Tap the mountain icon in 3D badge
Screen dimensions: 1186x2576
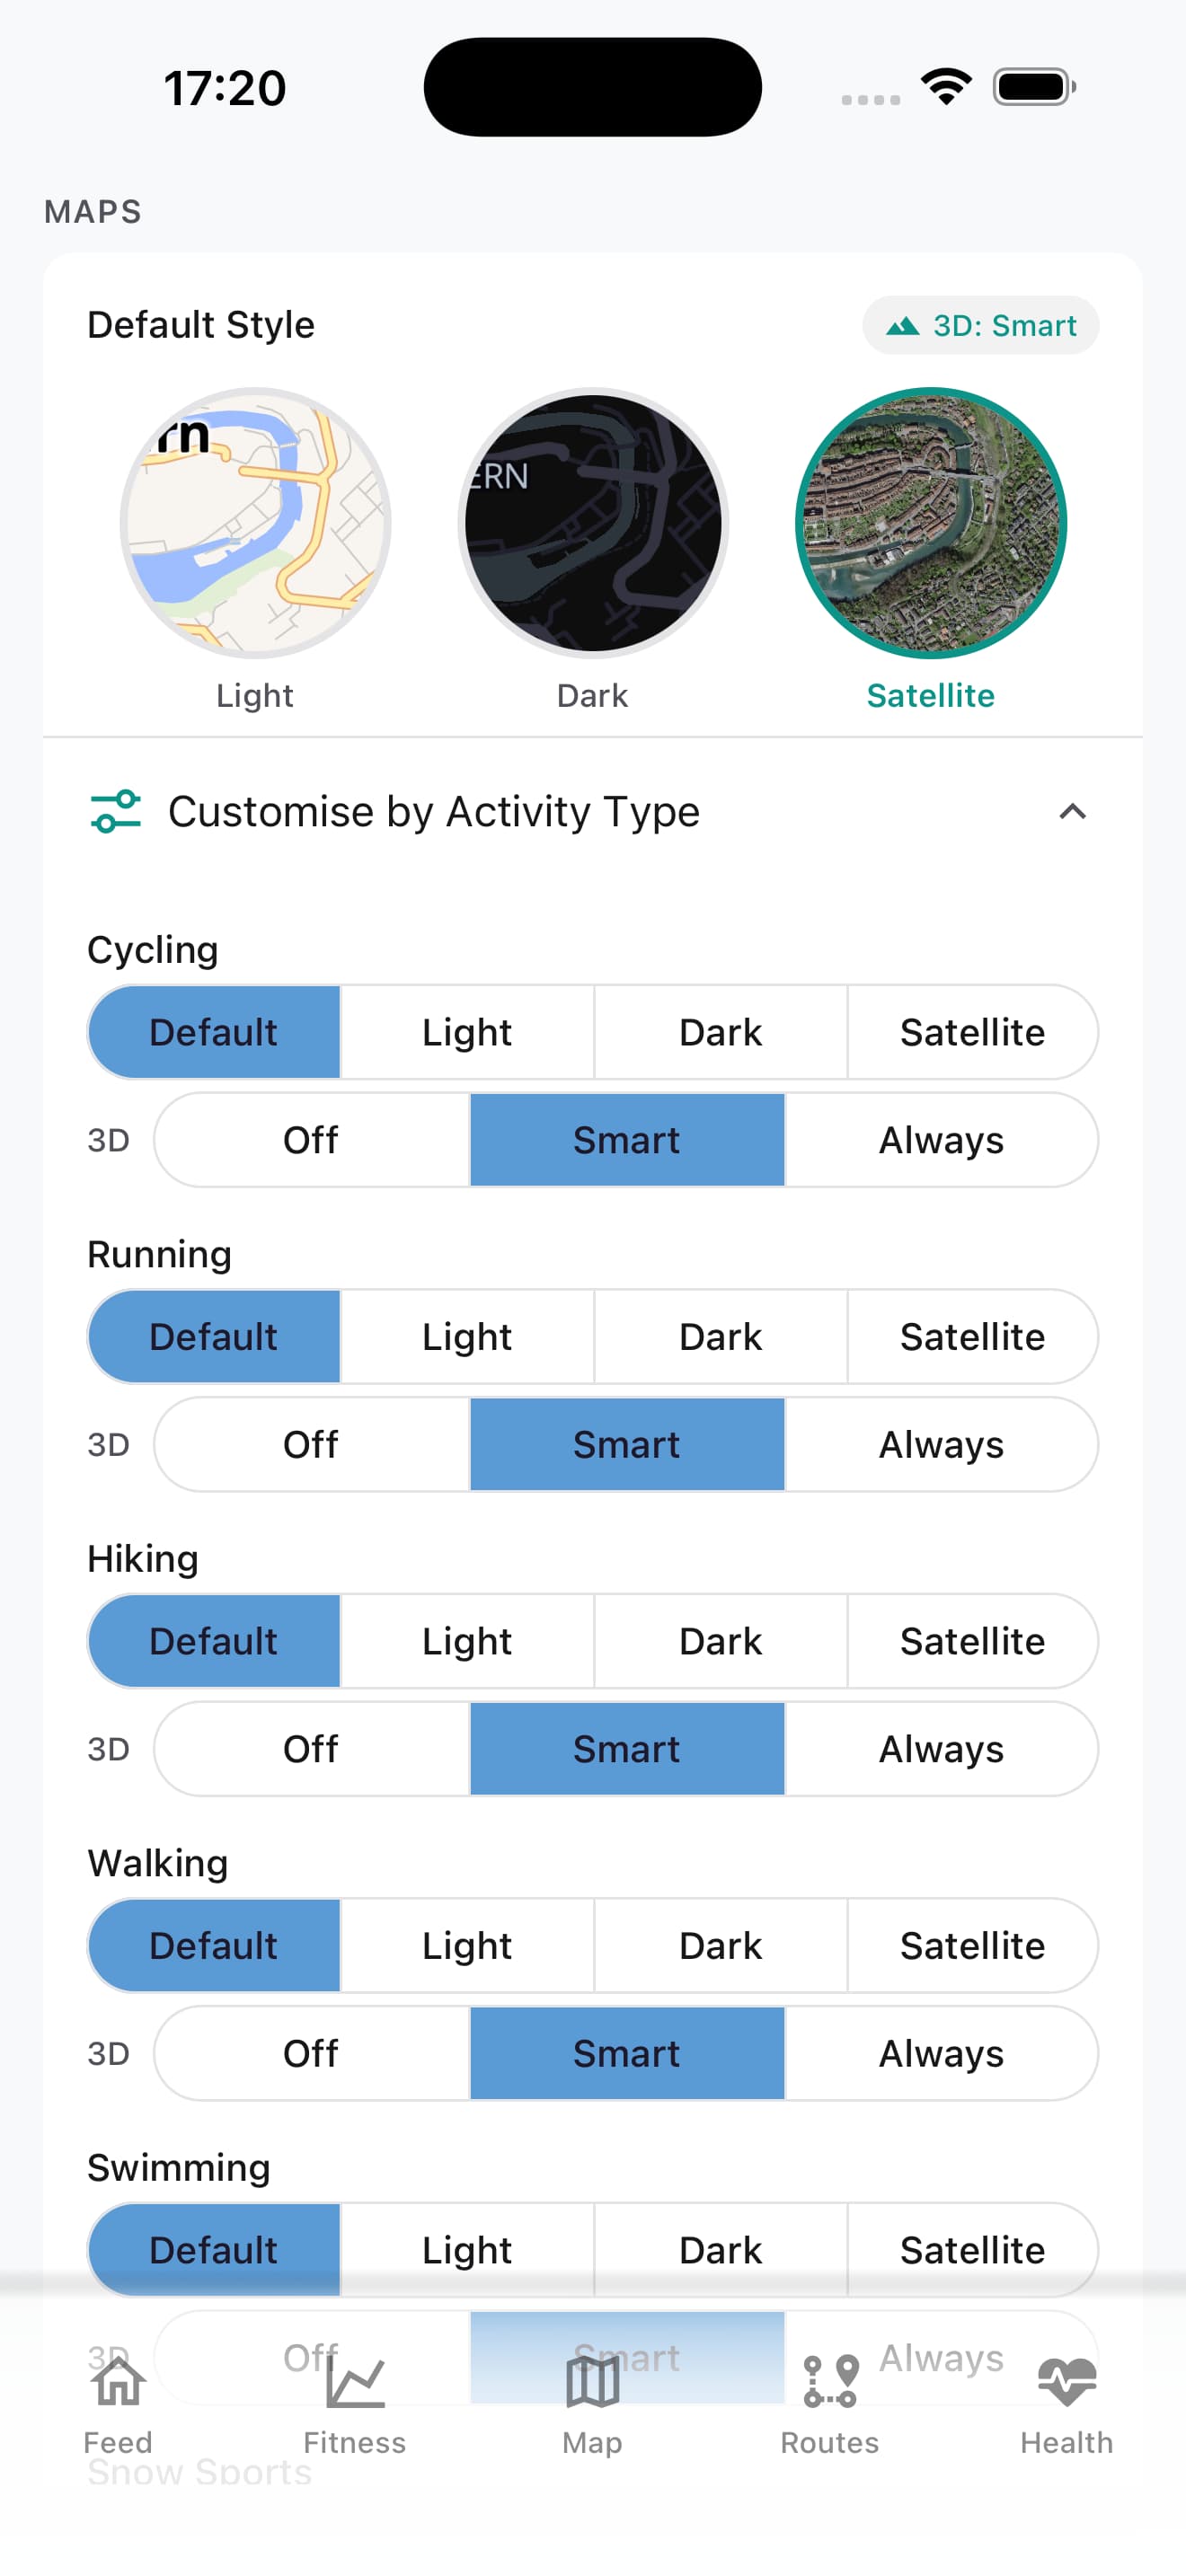[x=903, y=326]
